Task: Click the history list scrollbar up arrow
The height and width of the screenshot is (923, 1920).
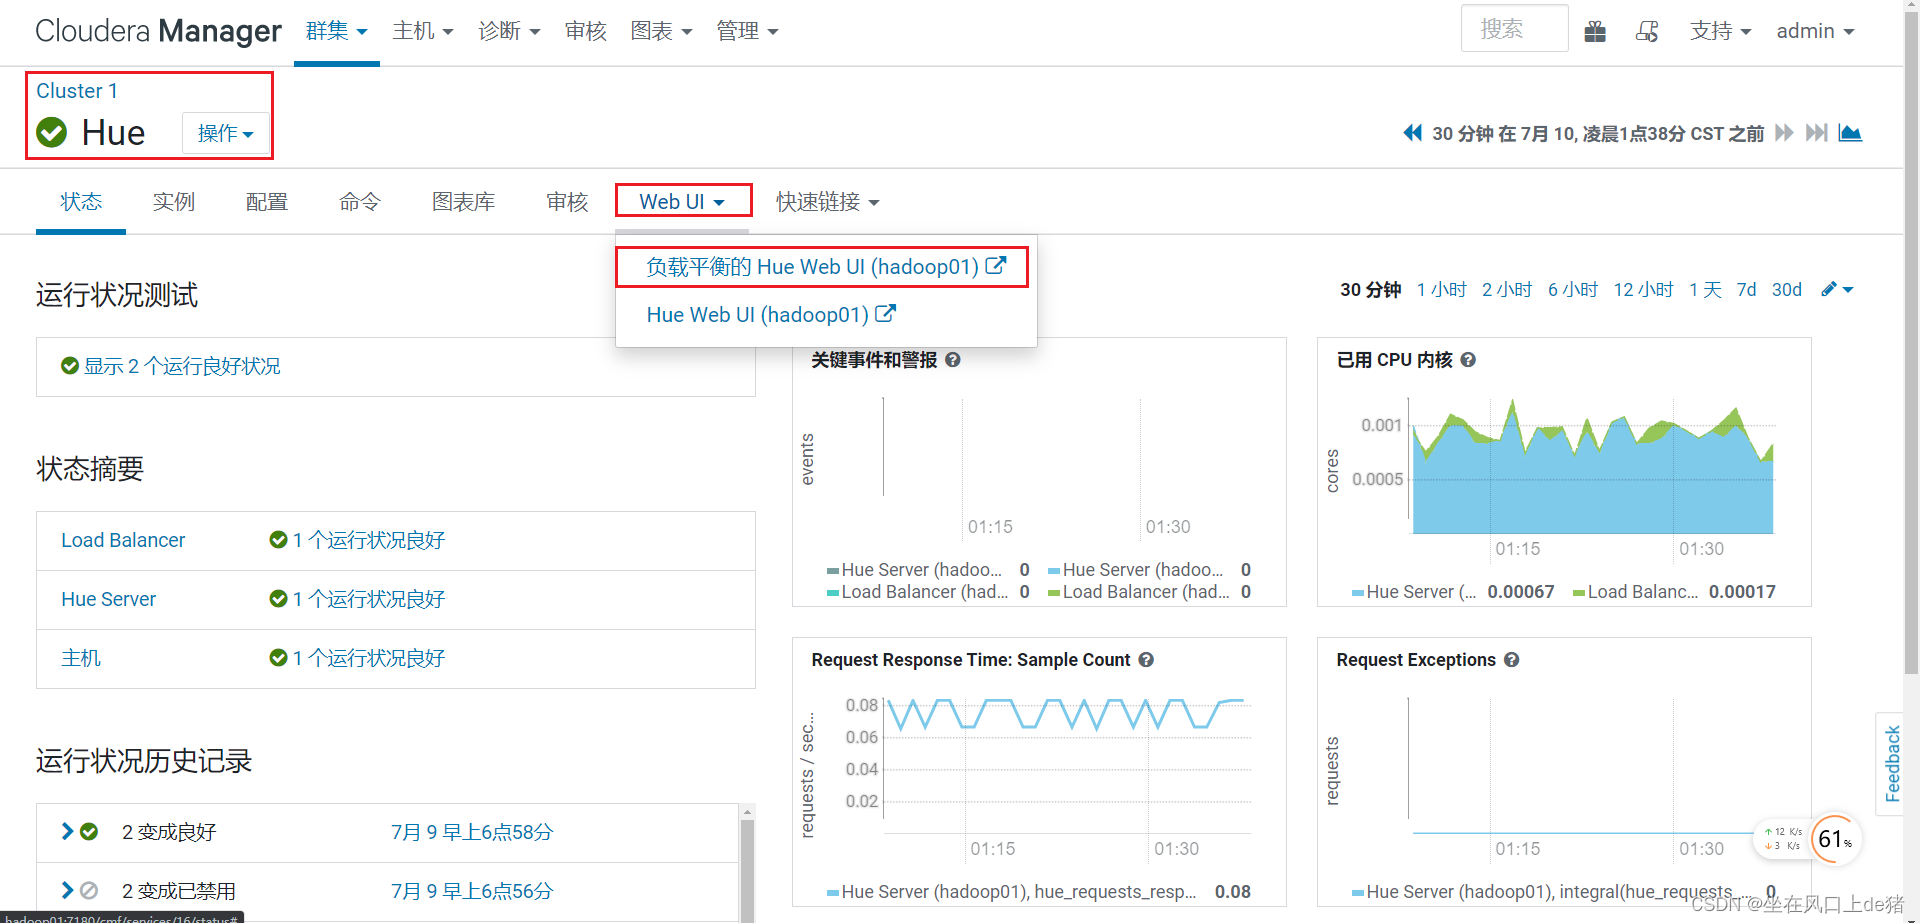Action: 747,813
